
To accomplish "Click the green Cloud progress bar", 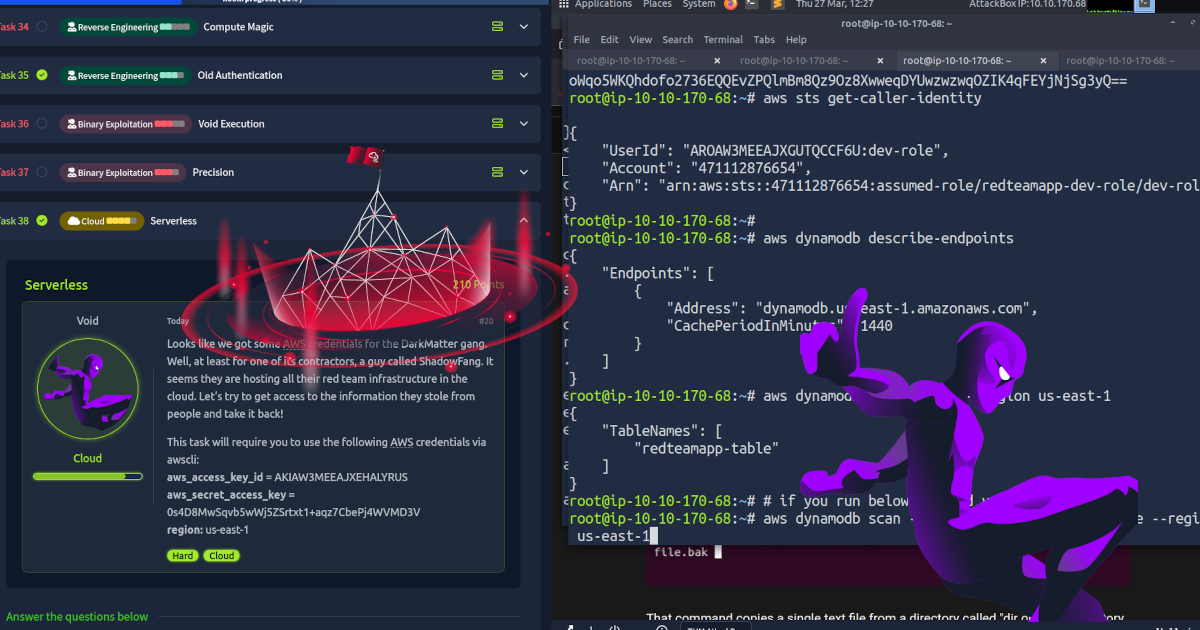I will point(87,477).
